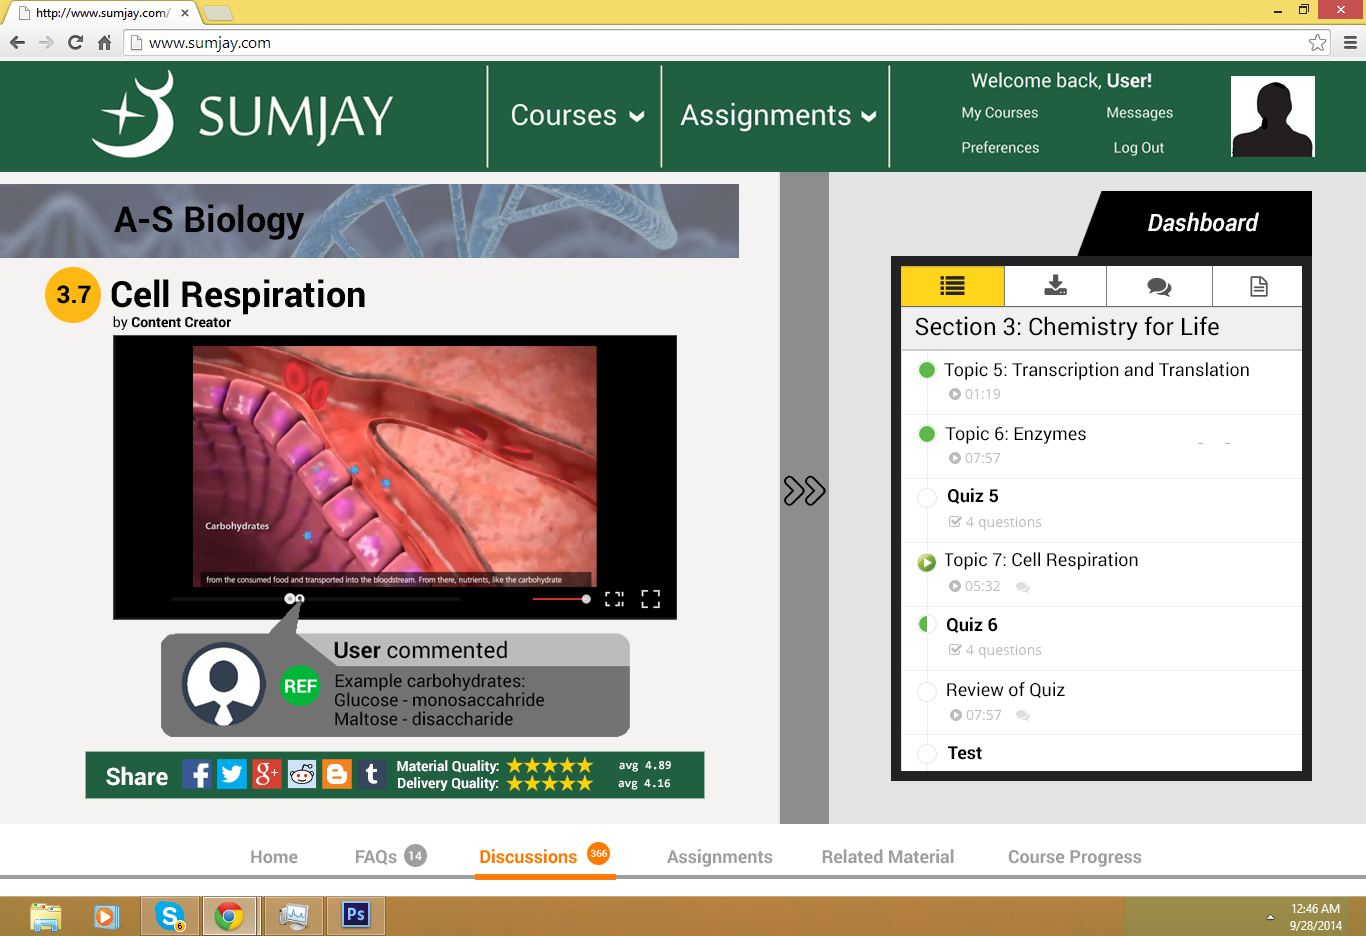Open the media player taskbar icon
Screen dimensions: 1366x936
[x=106, y=916]
